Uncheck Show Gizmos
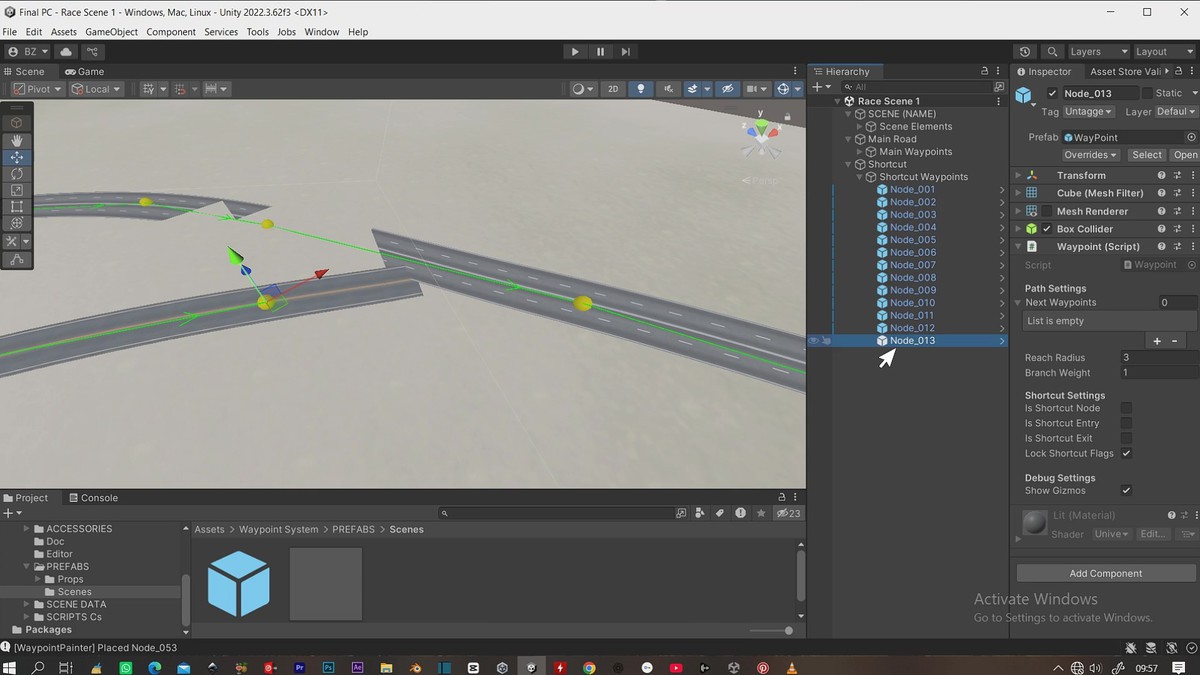The width and height of the screenshot is (1200, 675). point(1126,491)
